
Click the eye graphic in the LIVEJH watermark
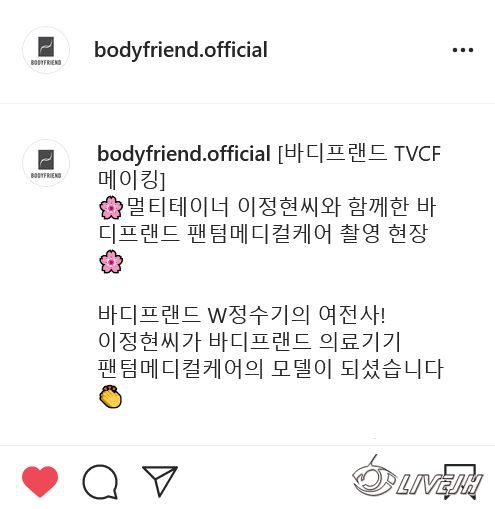point(373,477)
